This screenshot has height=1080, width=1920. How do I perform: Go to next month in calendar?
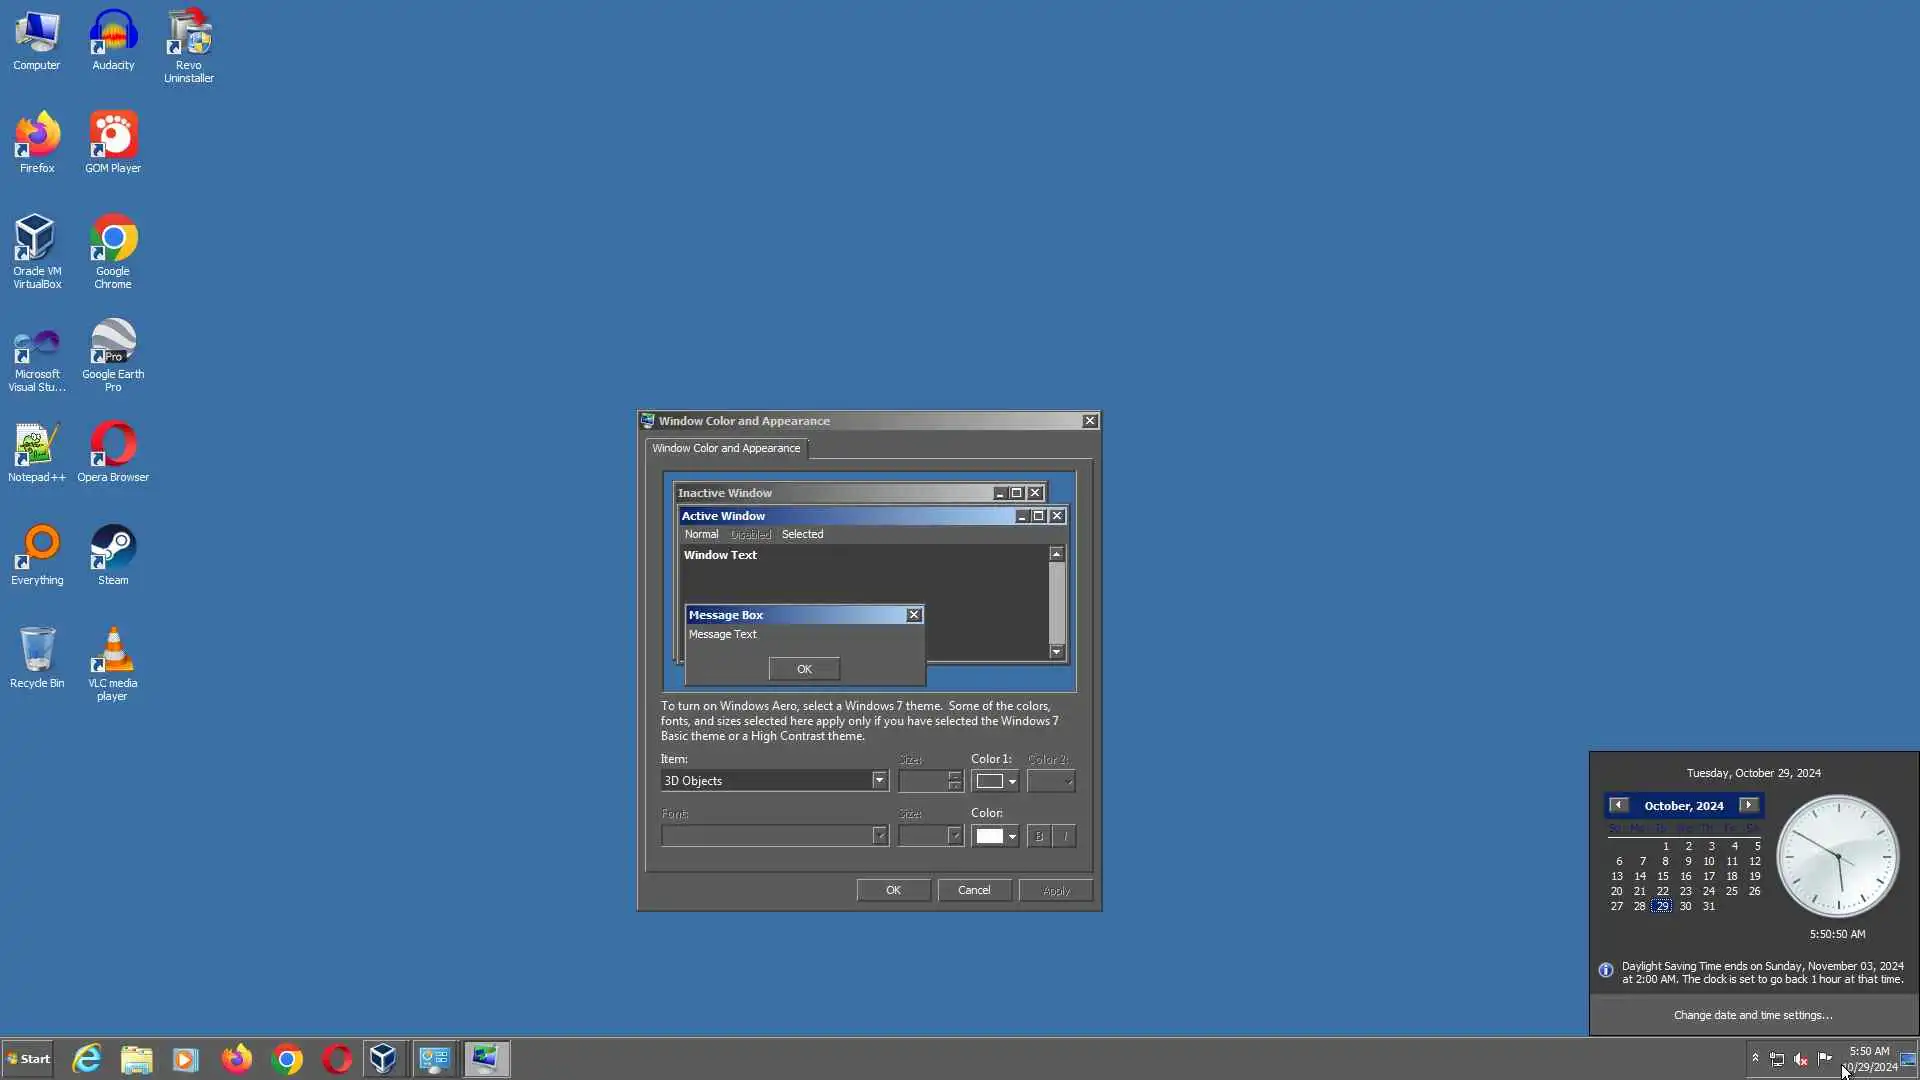coord(1748,805)
